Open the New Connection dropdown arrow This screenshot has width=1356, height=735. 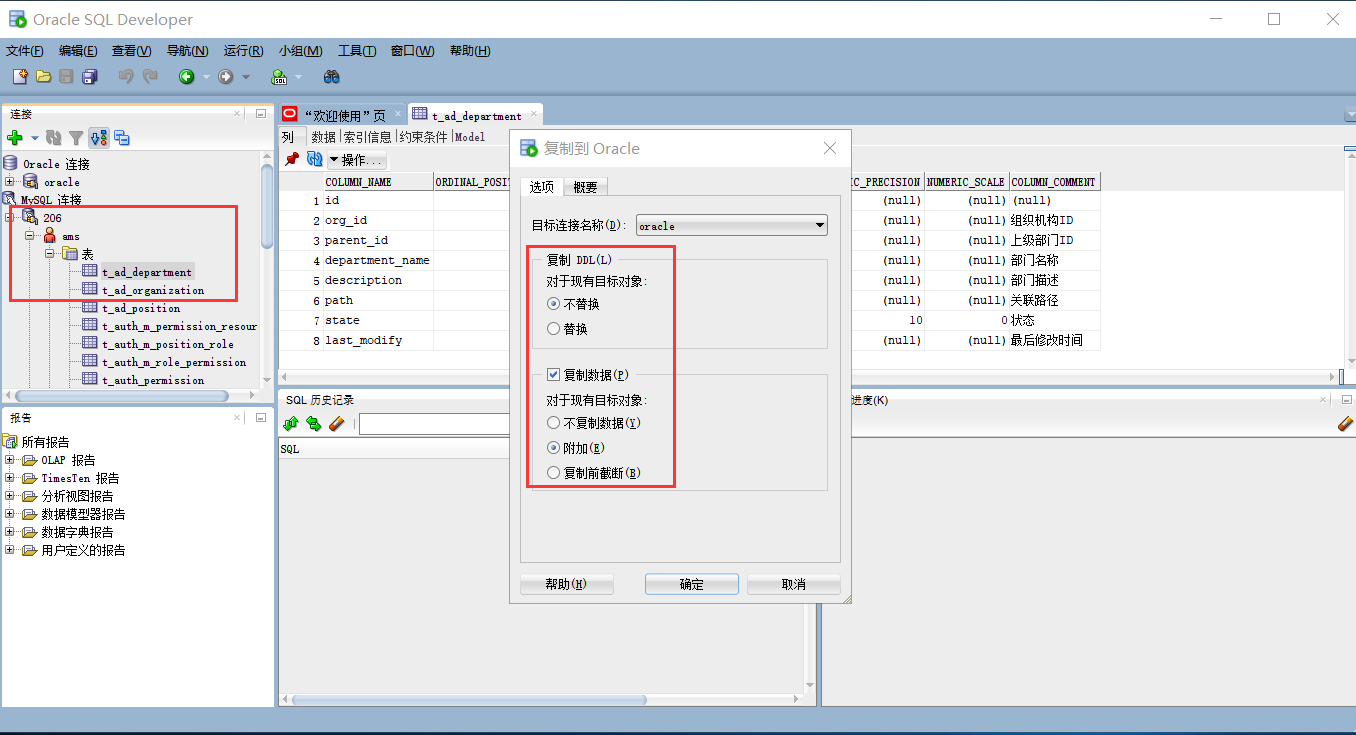click(x=34, y=138)
